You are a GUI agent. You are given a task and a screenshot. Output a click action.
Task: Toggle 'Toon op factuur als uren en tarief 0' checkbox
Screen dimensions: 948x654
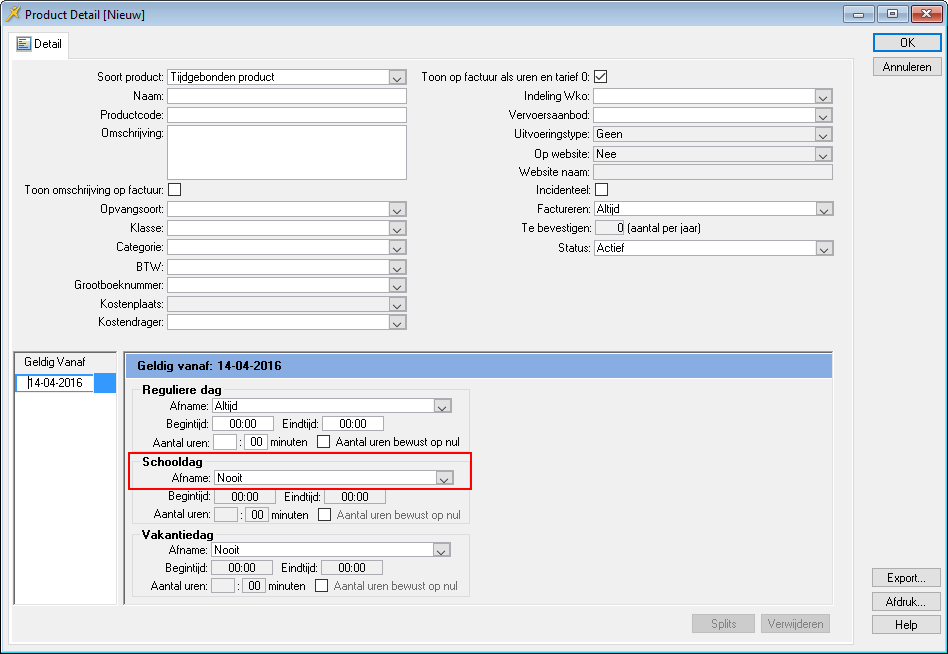(601, 77)
